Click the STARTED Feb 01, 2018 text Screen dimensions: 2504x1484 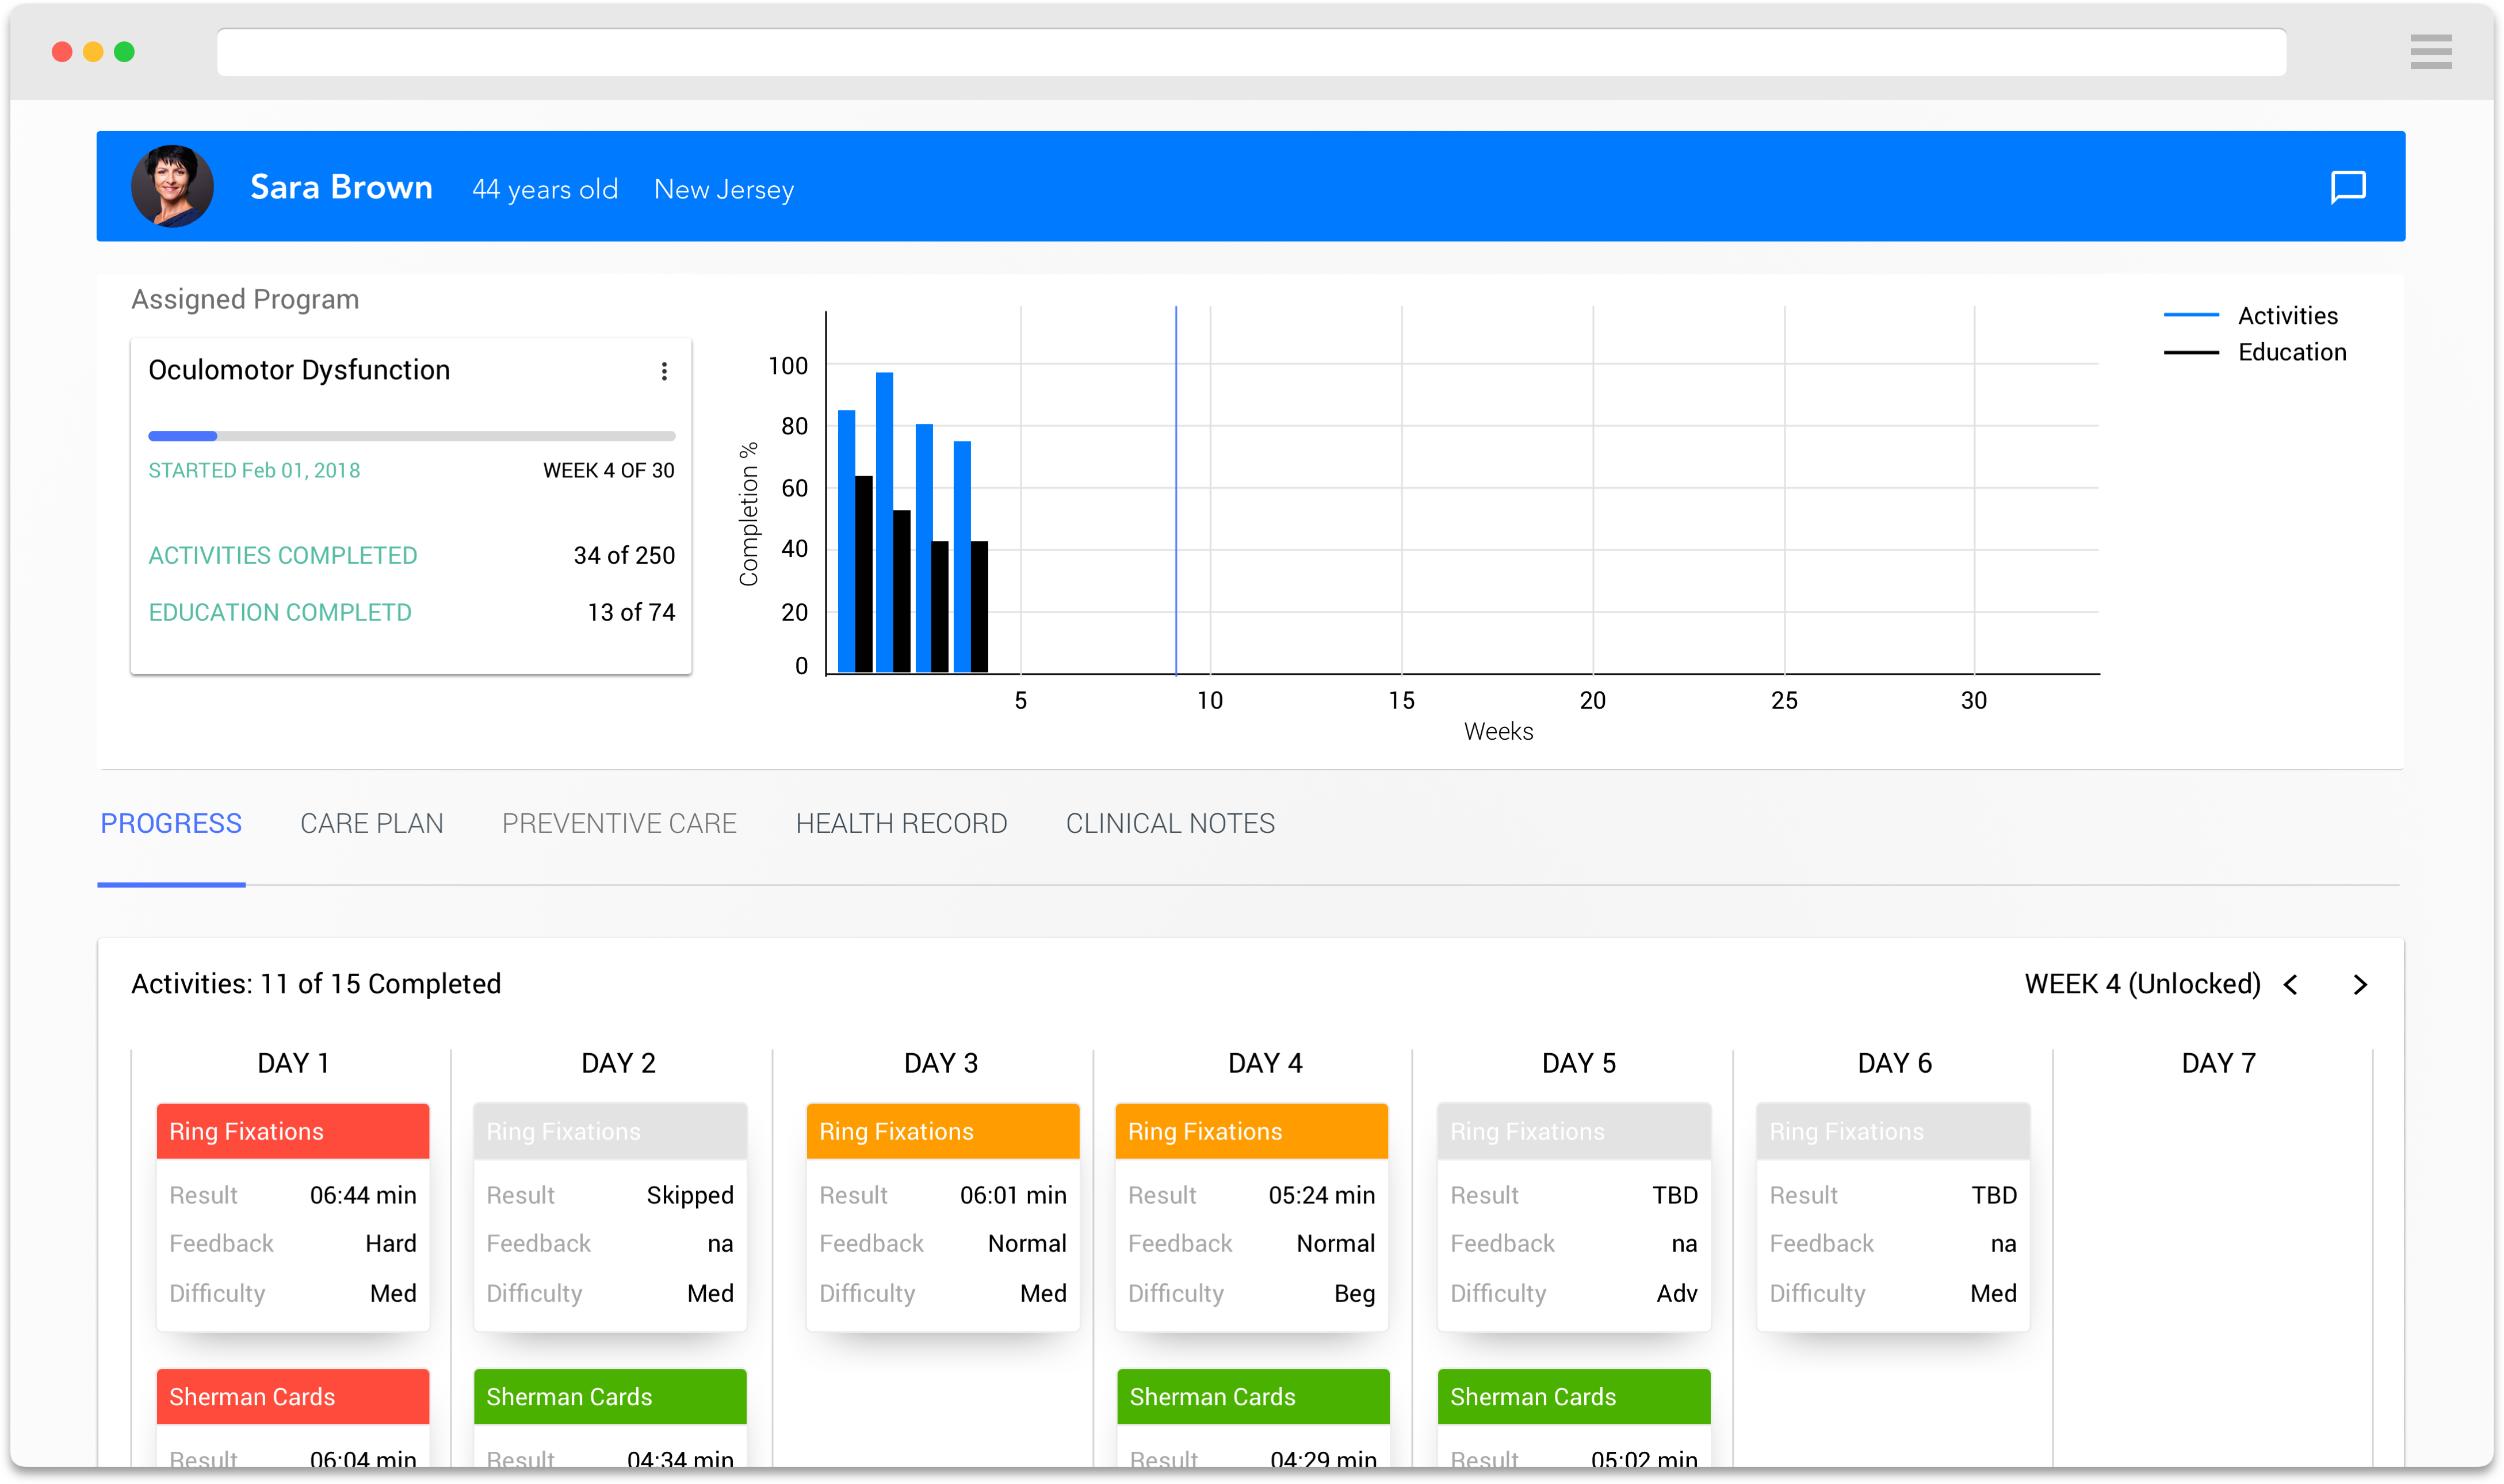(254, 471)
